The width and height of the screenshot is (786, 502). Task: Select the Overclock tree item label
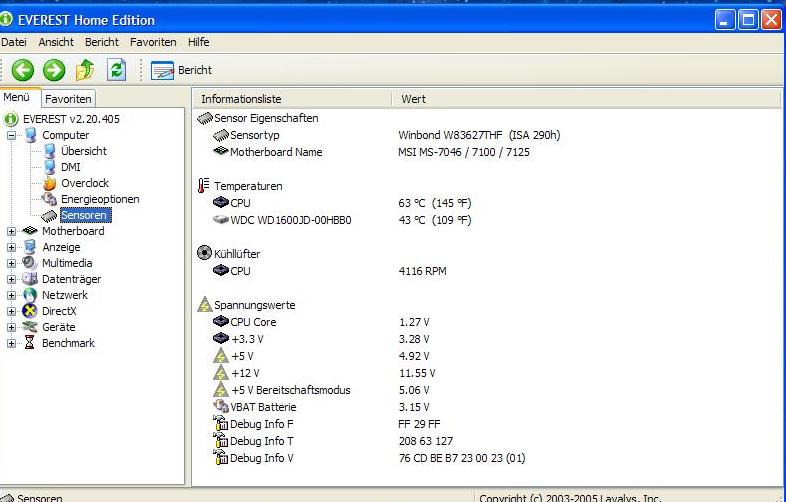point(85,183)
